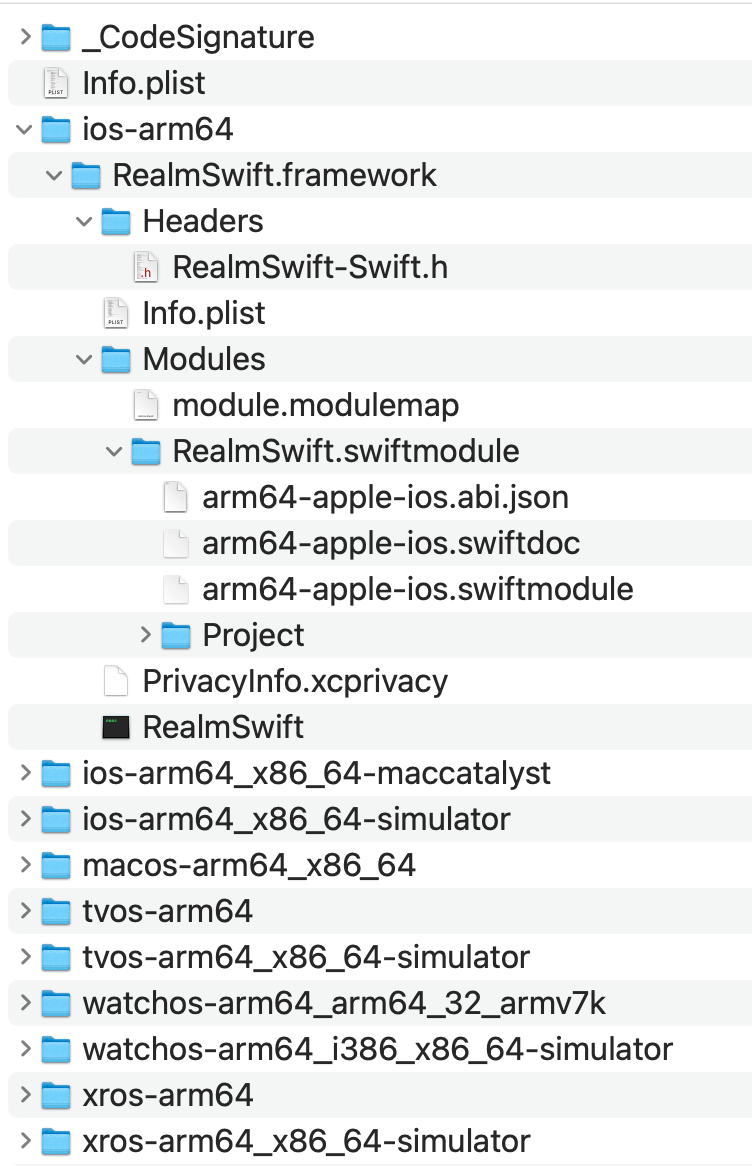This screenshot has height=1166, width=752.
Task: Expand the watchos-arm64_i386_x86_64-simulator chevron
Action: point(25,1049)
